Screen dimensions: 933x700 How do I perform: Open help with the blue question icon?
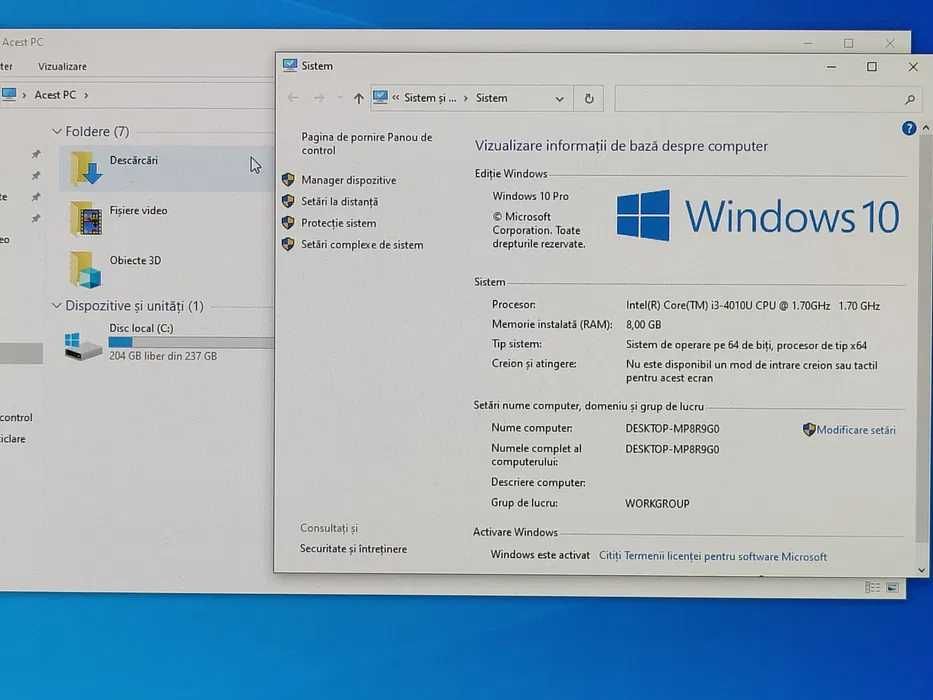coord(909,128)
